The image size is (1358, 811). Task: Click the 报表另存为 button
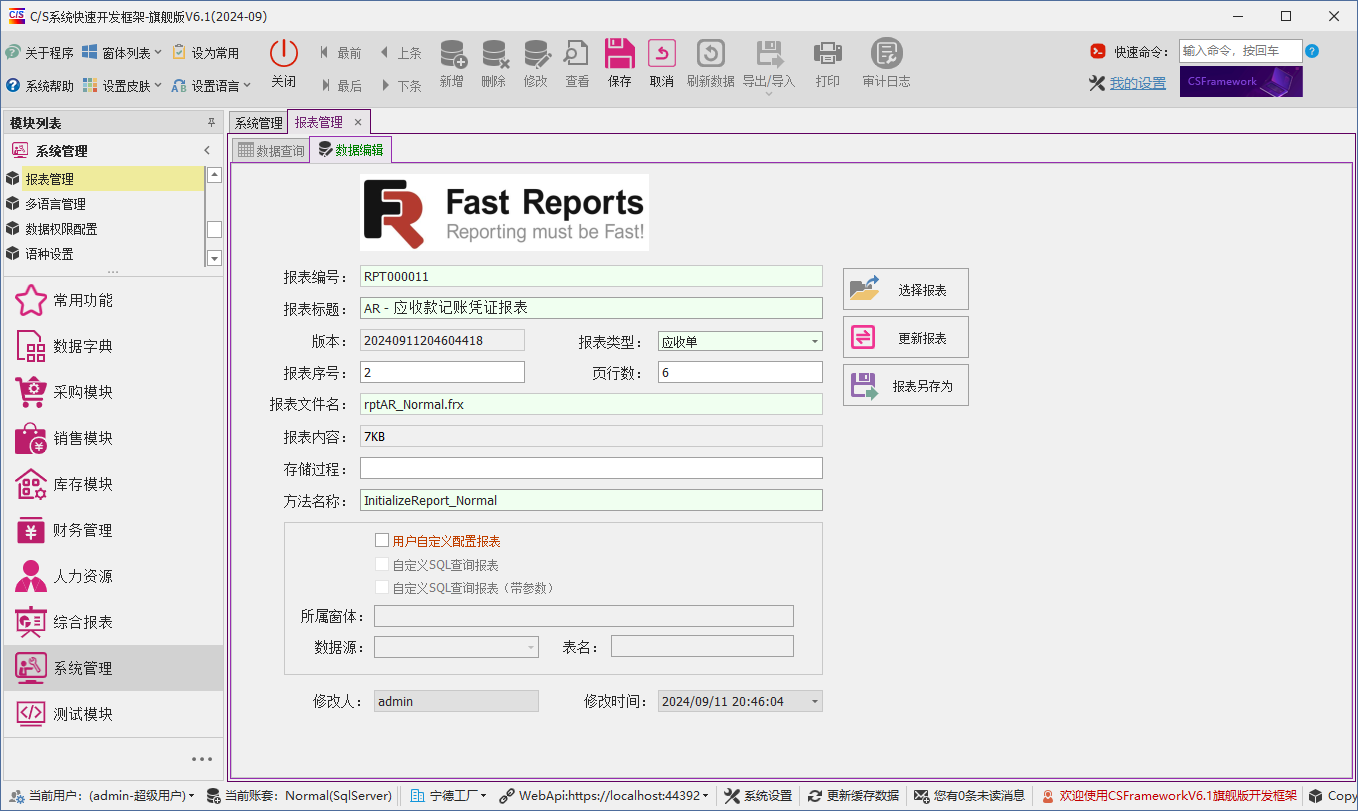coord(906,385)
